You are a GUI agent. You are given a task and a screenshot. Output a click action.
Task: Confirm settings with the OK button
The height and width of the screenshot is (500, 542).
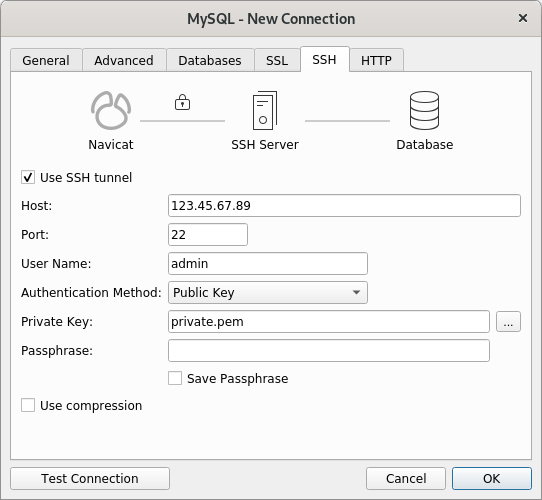tap(492, 479)
